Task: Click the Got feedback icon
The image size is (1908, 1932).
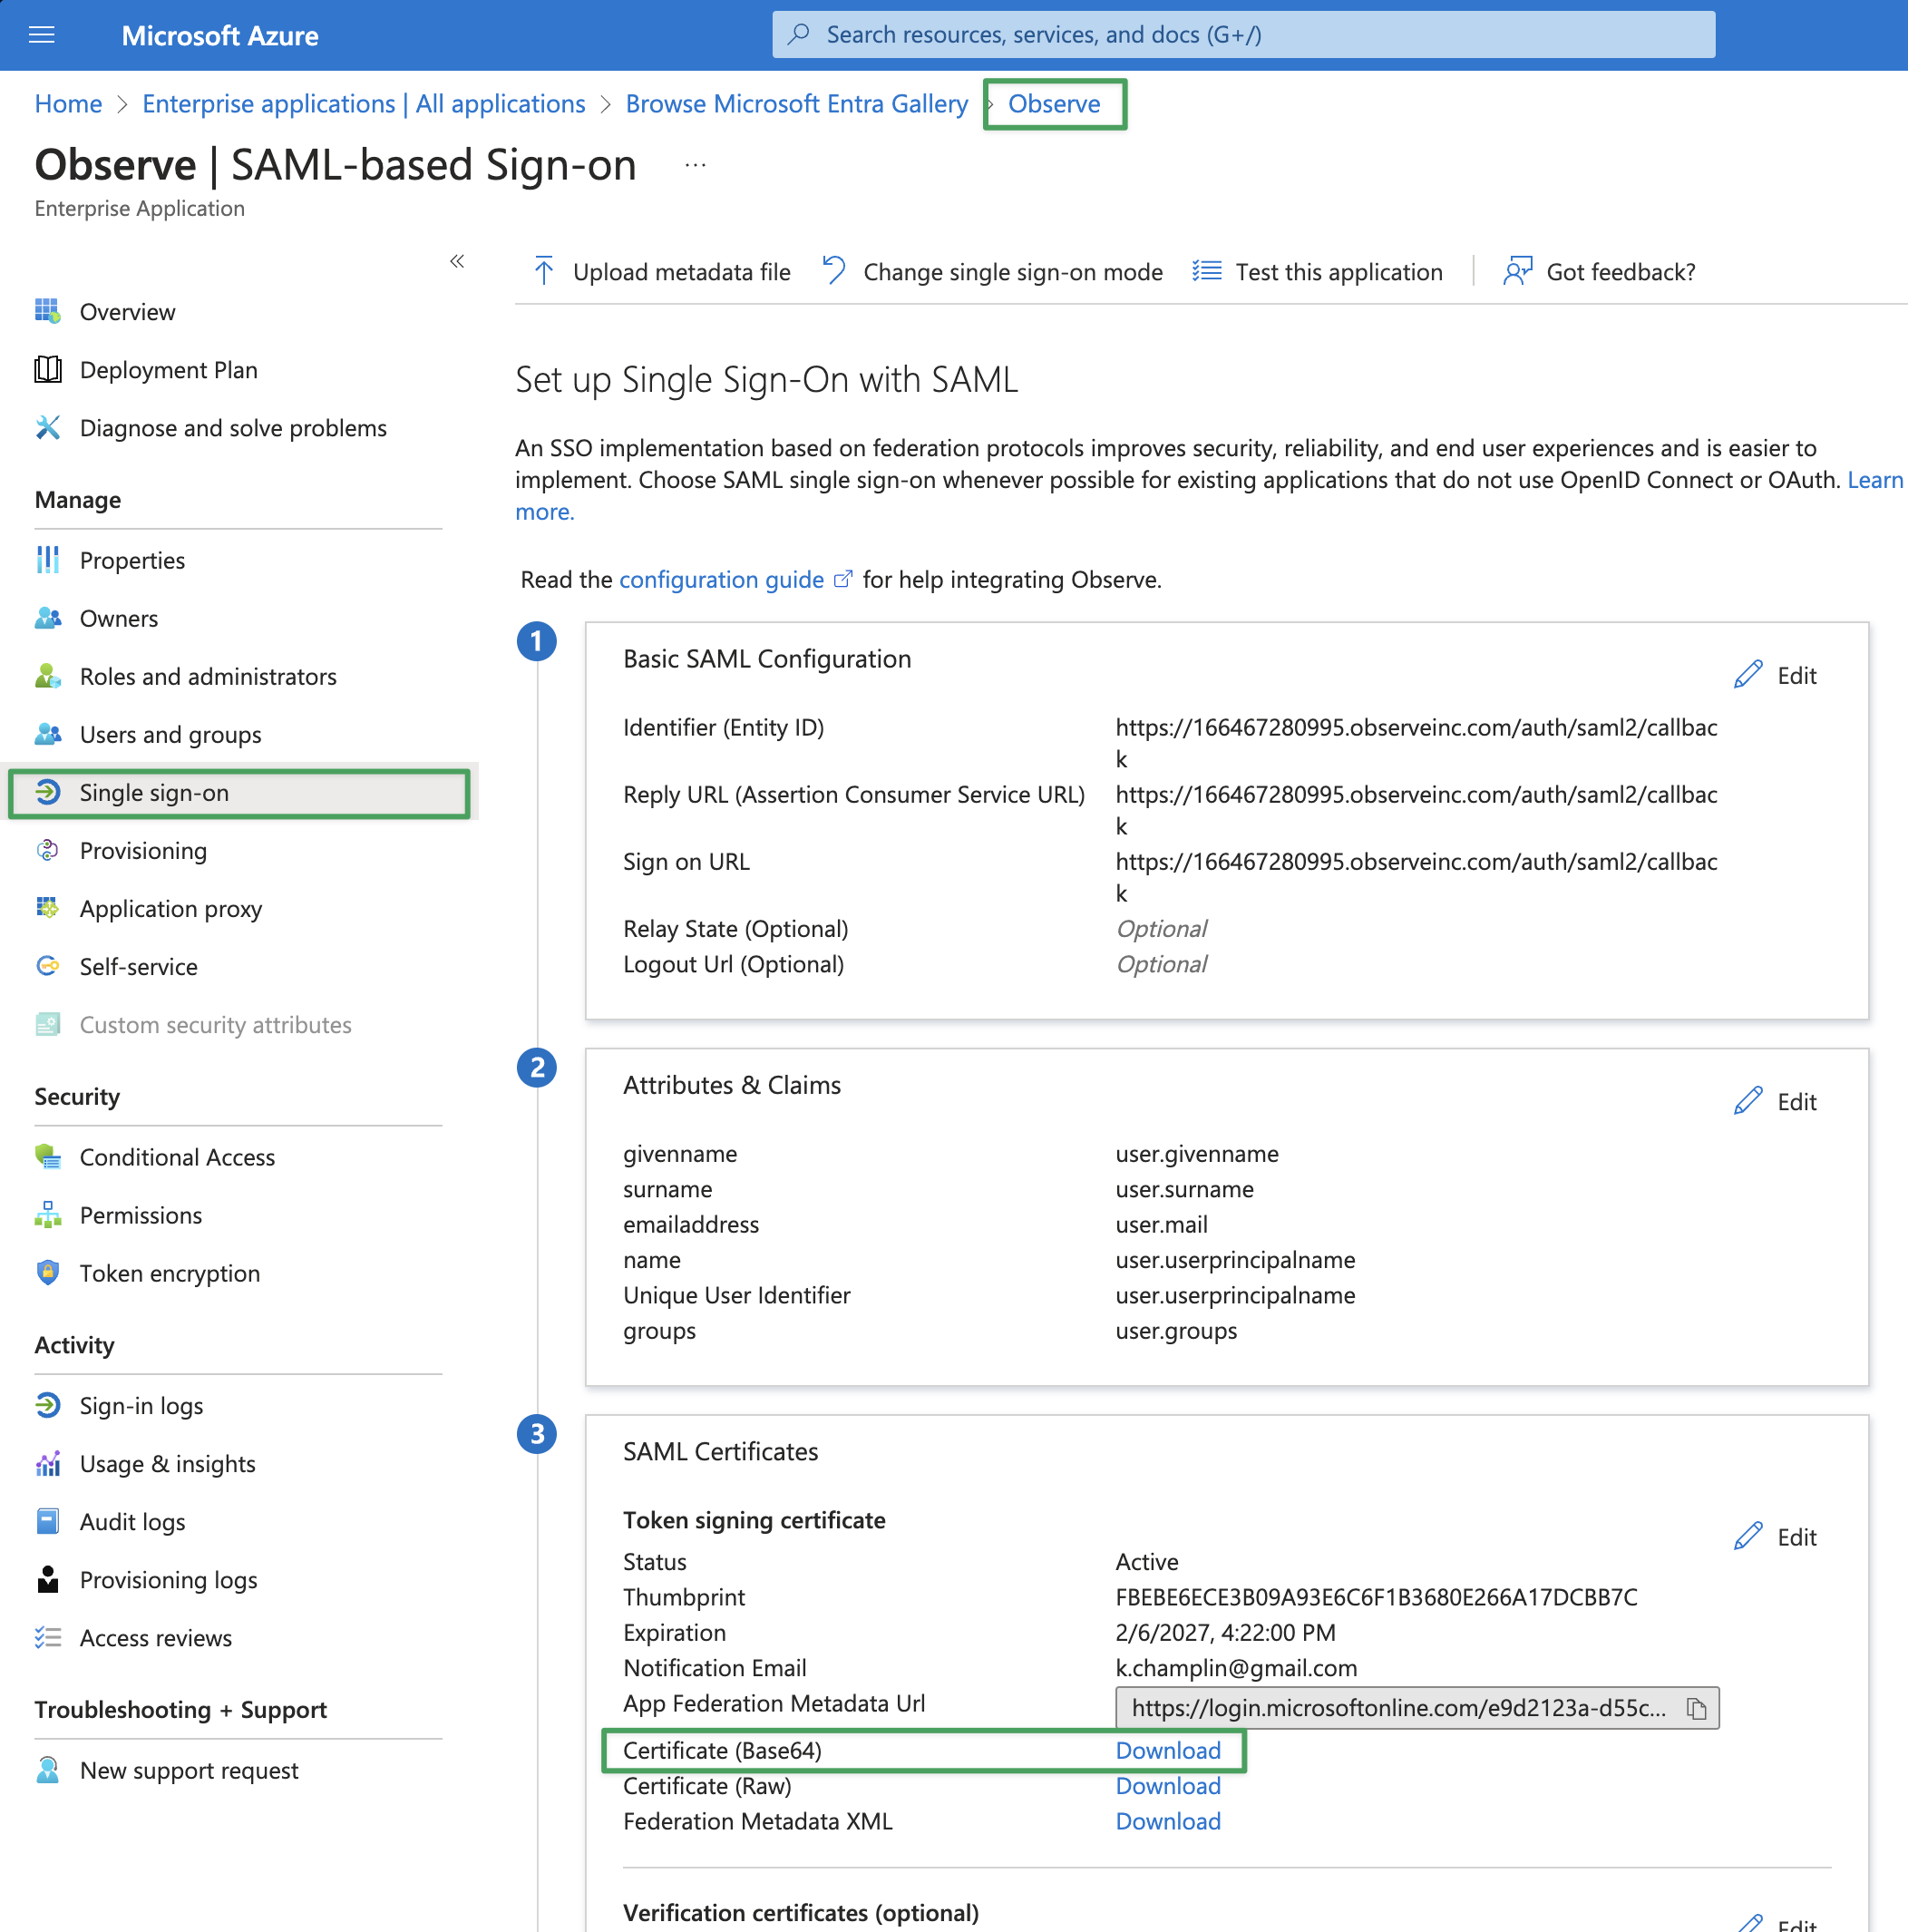Action: [1517, 271]
